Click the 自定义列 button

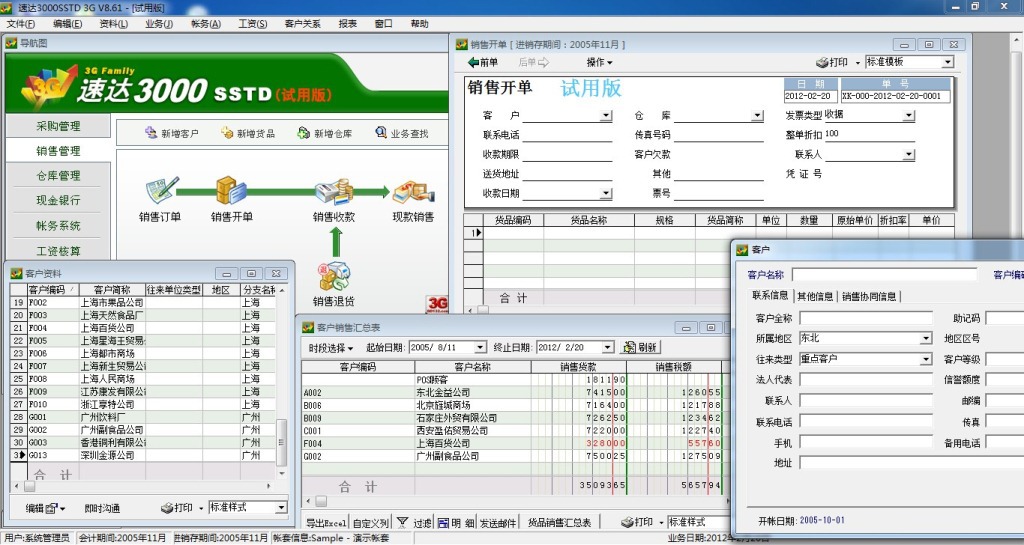coord(371,523)
